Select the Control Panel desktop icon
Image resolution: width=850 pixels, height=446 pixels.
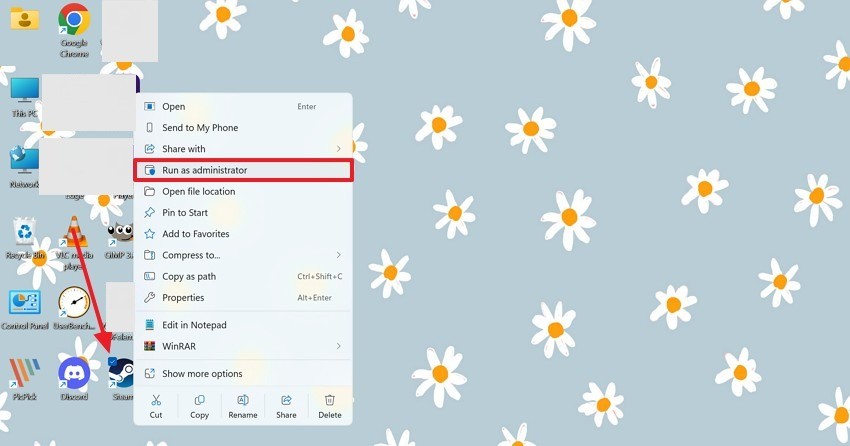point(25,310)
